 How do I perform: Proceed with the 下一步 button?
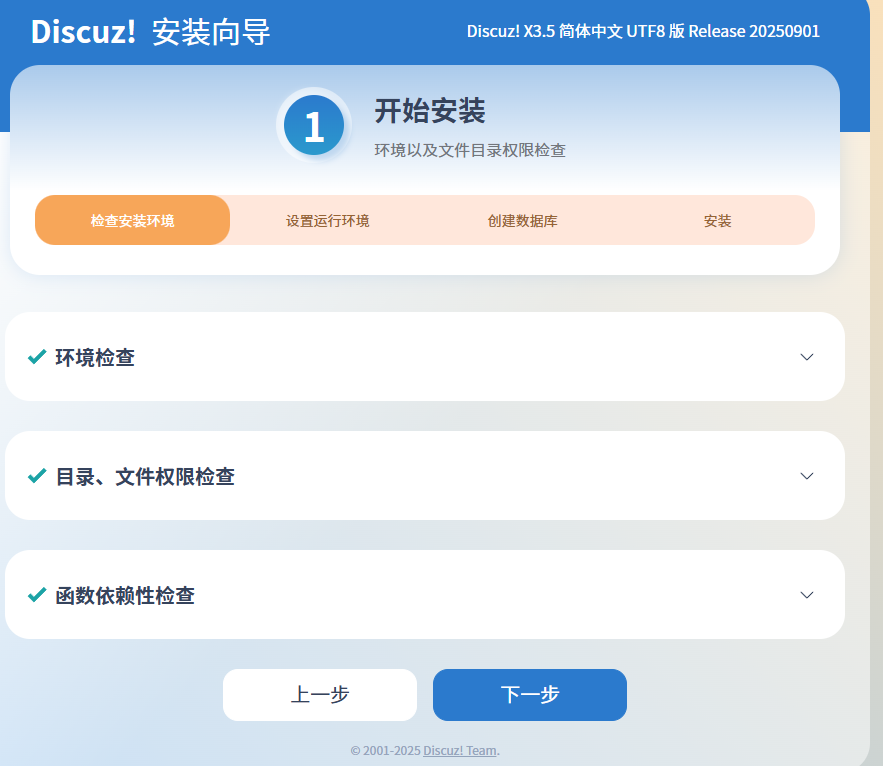point(530,695)
